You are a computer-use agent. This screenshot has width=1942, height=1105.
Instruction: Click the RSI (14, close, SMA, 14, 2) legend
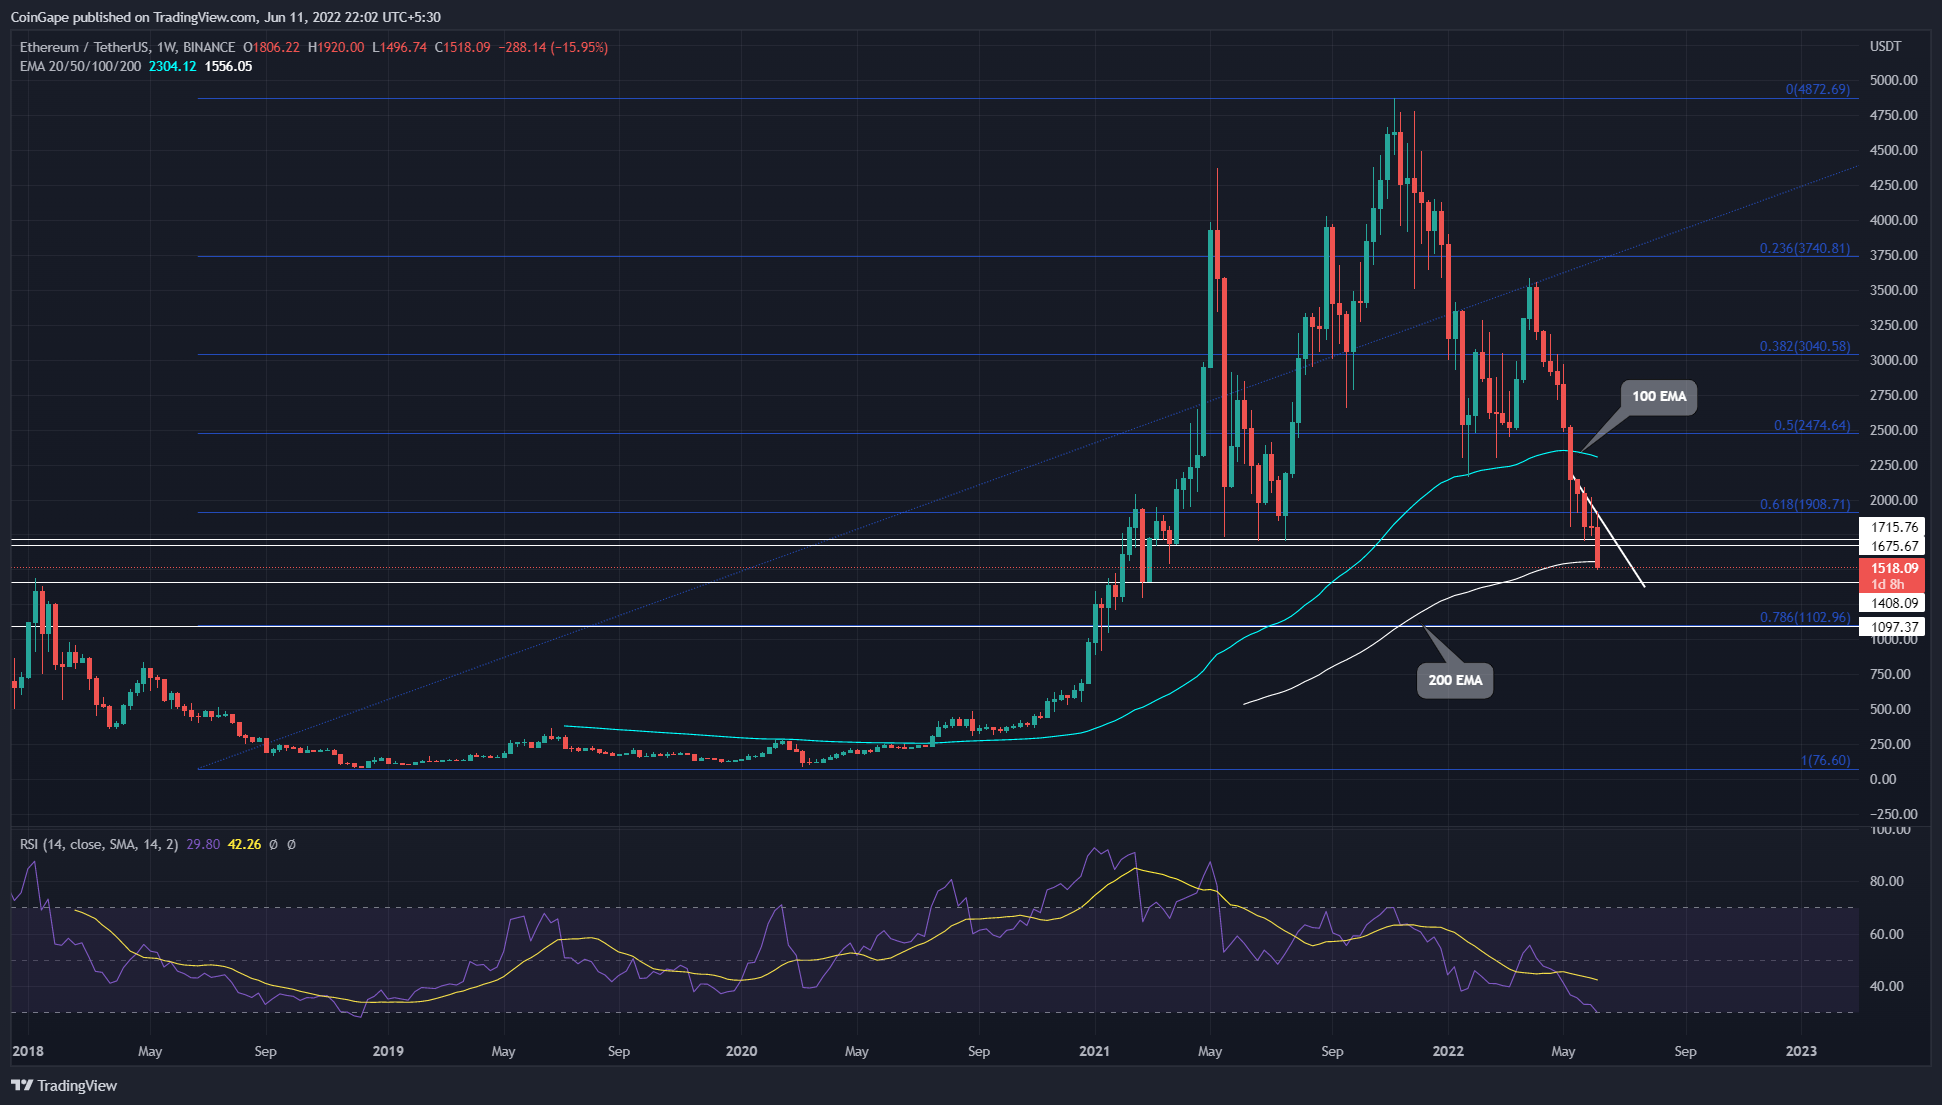click(99, 844)
